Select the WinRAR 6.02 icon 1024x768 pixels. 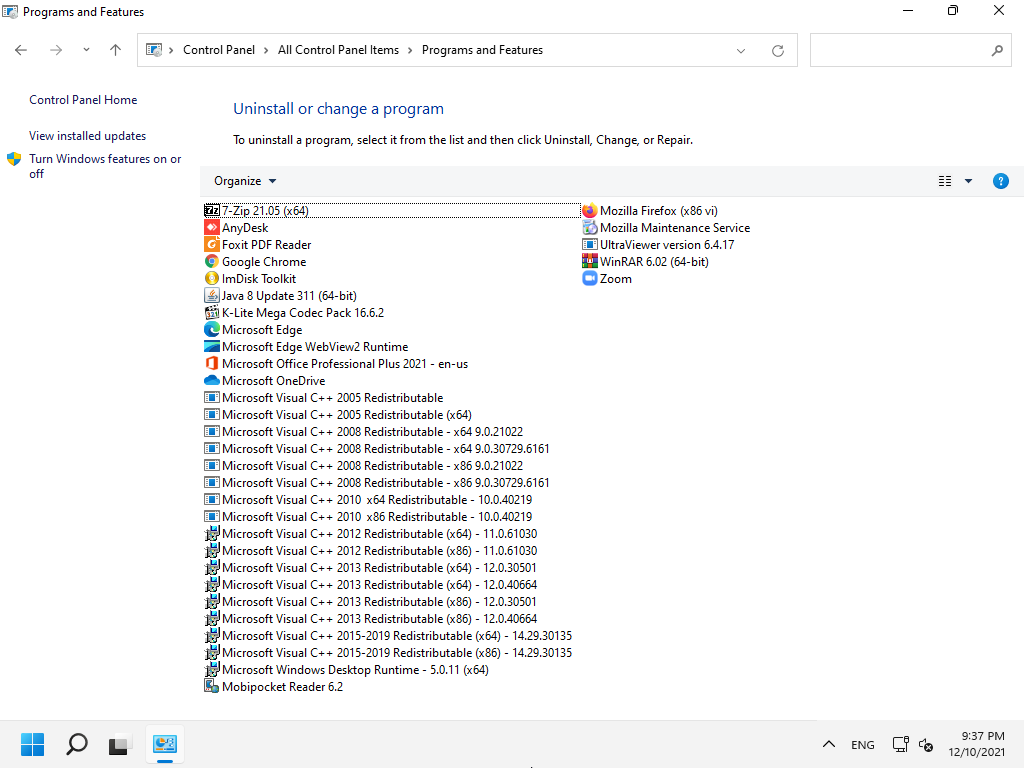[590, 262]
